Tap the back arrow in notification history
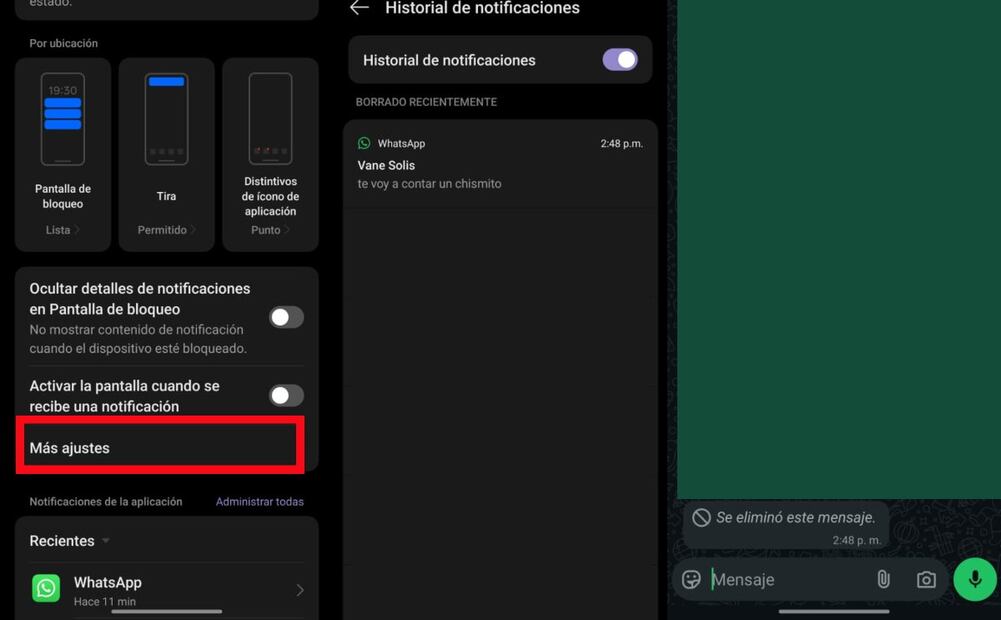 pyautogui.click(x=359, y=8)
